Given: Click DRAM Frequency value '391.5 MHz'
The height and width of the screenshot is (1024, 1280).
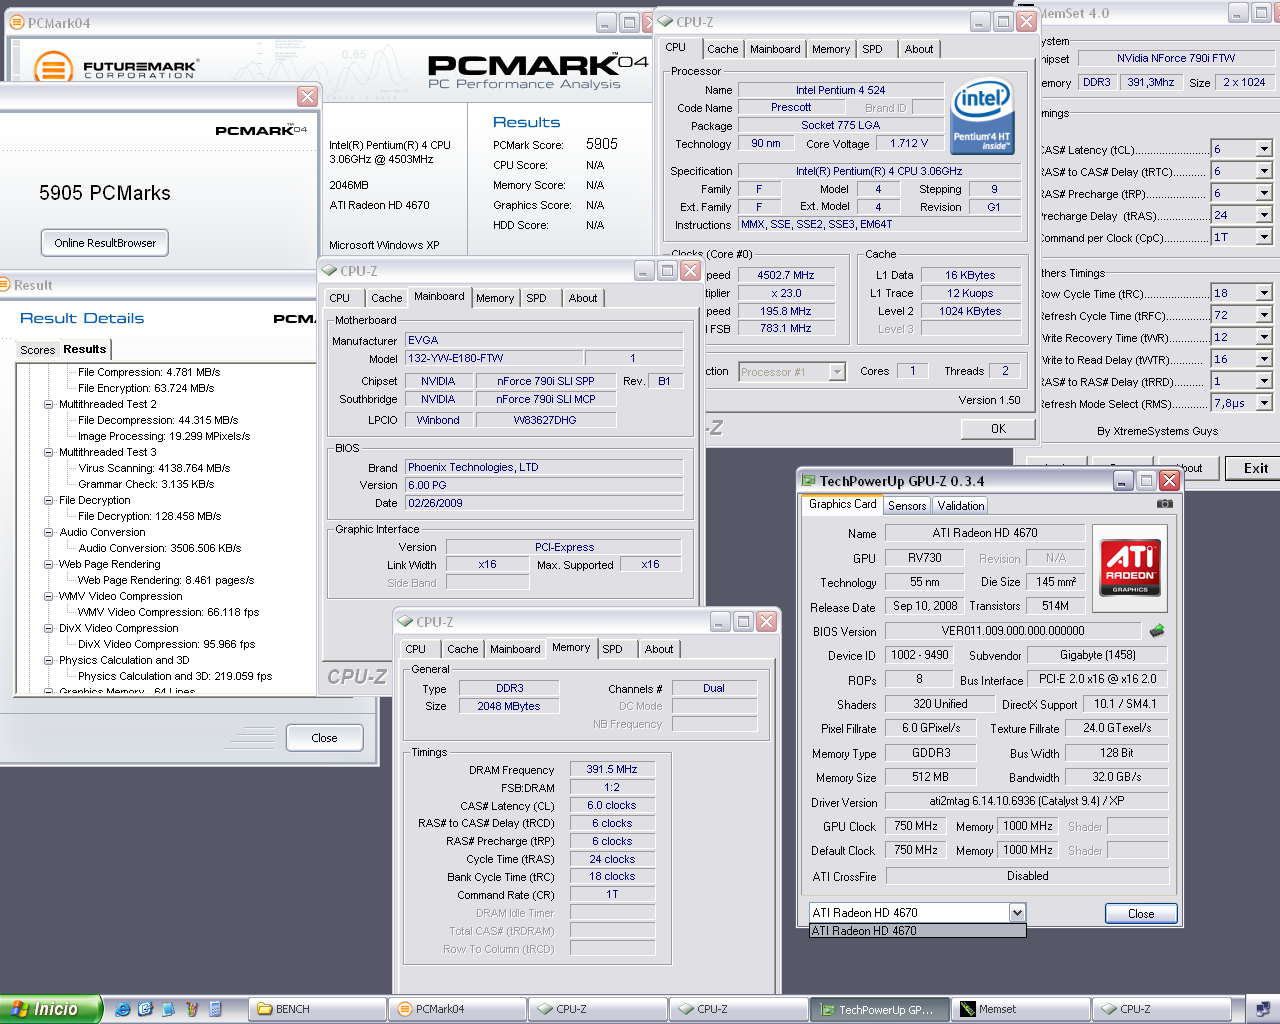Looking at the screenshot, I should click(x=612, y=769).
